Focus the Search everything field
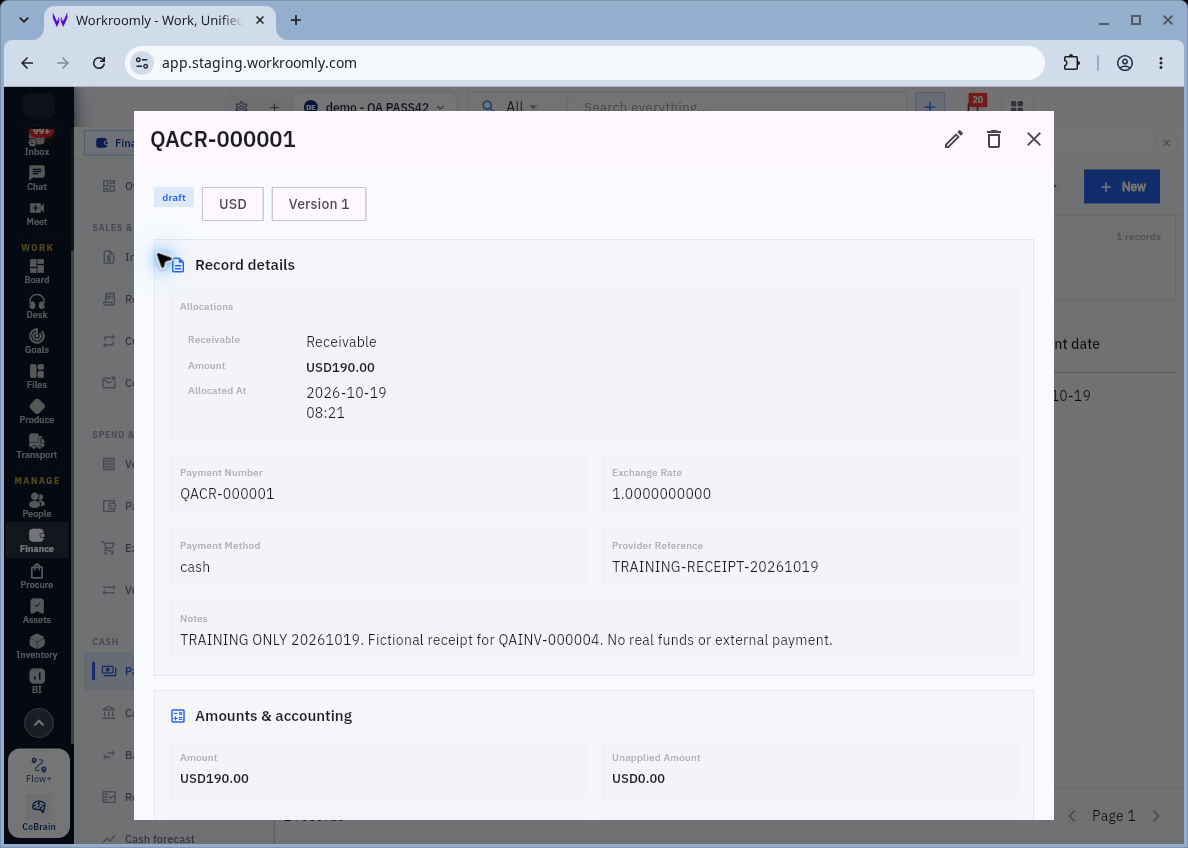Image resolution: width=1188 pixels, height=848 pixels. pyautogui.click(x=735, y=107)
